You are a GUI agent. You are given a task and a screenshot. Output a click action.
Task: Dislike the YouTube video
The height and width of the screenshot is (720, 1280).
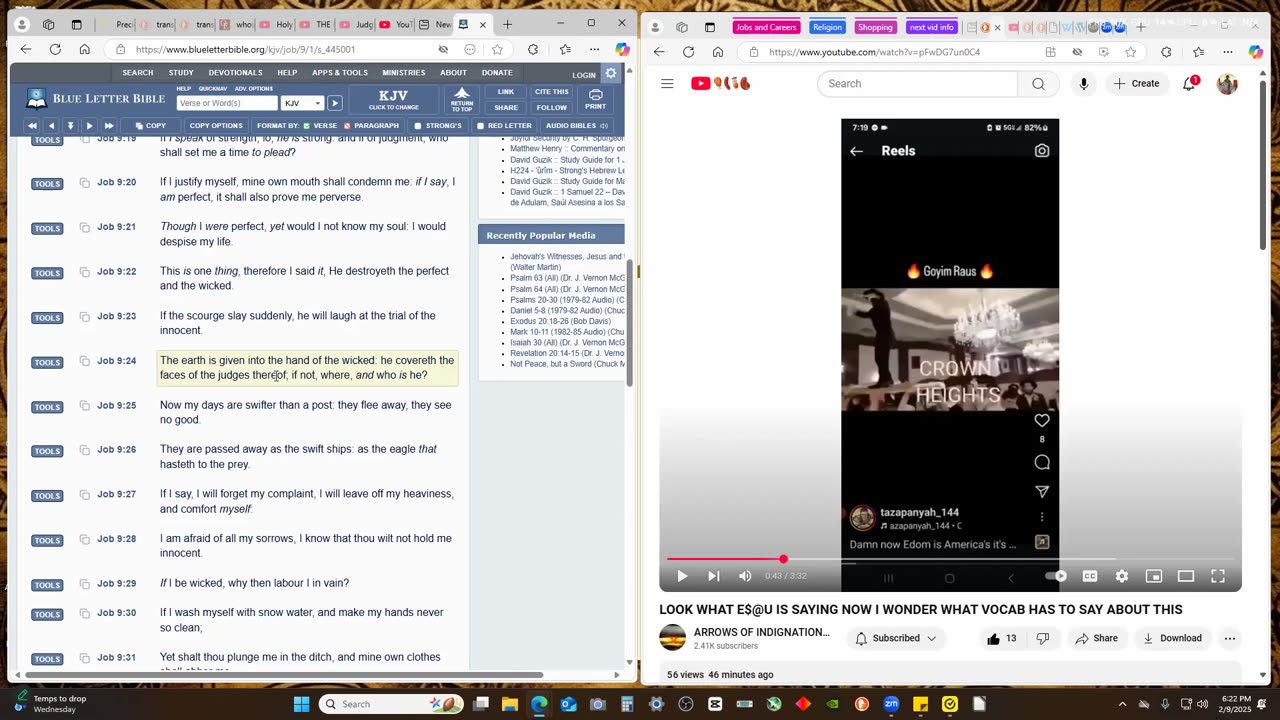pyautogui.click(x=1042, y=638)
